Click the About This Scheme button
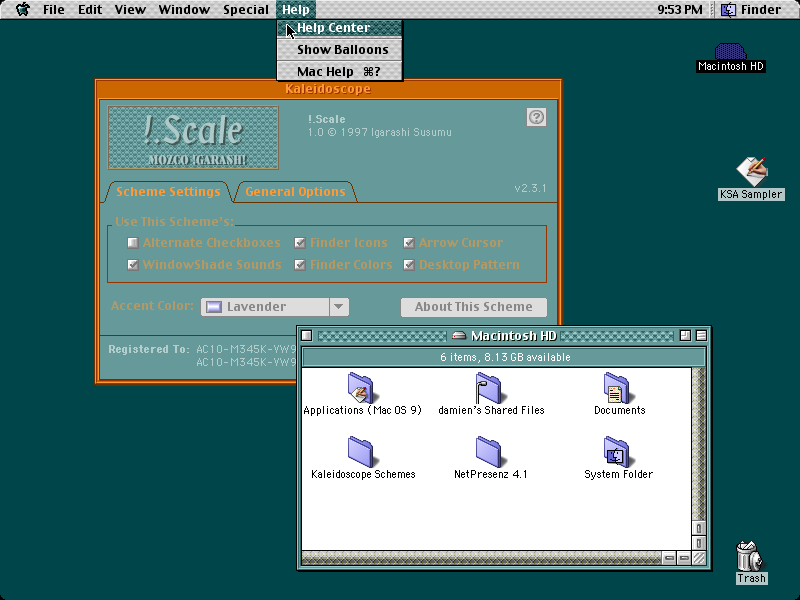This screenshot has width=800, height=600. pyautogui.click(x=473, y=307)
